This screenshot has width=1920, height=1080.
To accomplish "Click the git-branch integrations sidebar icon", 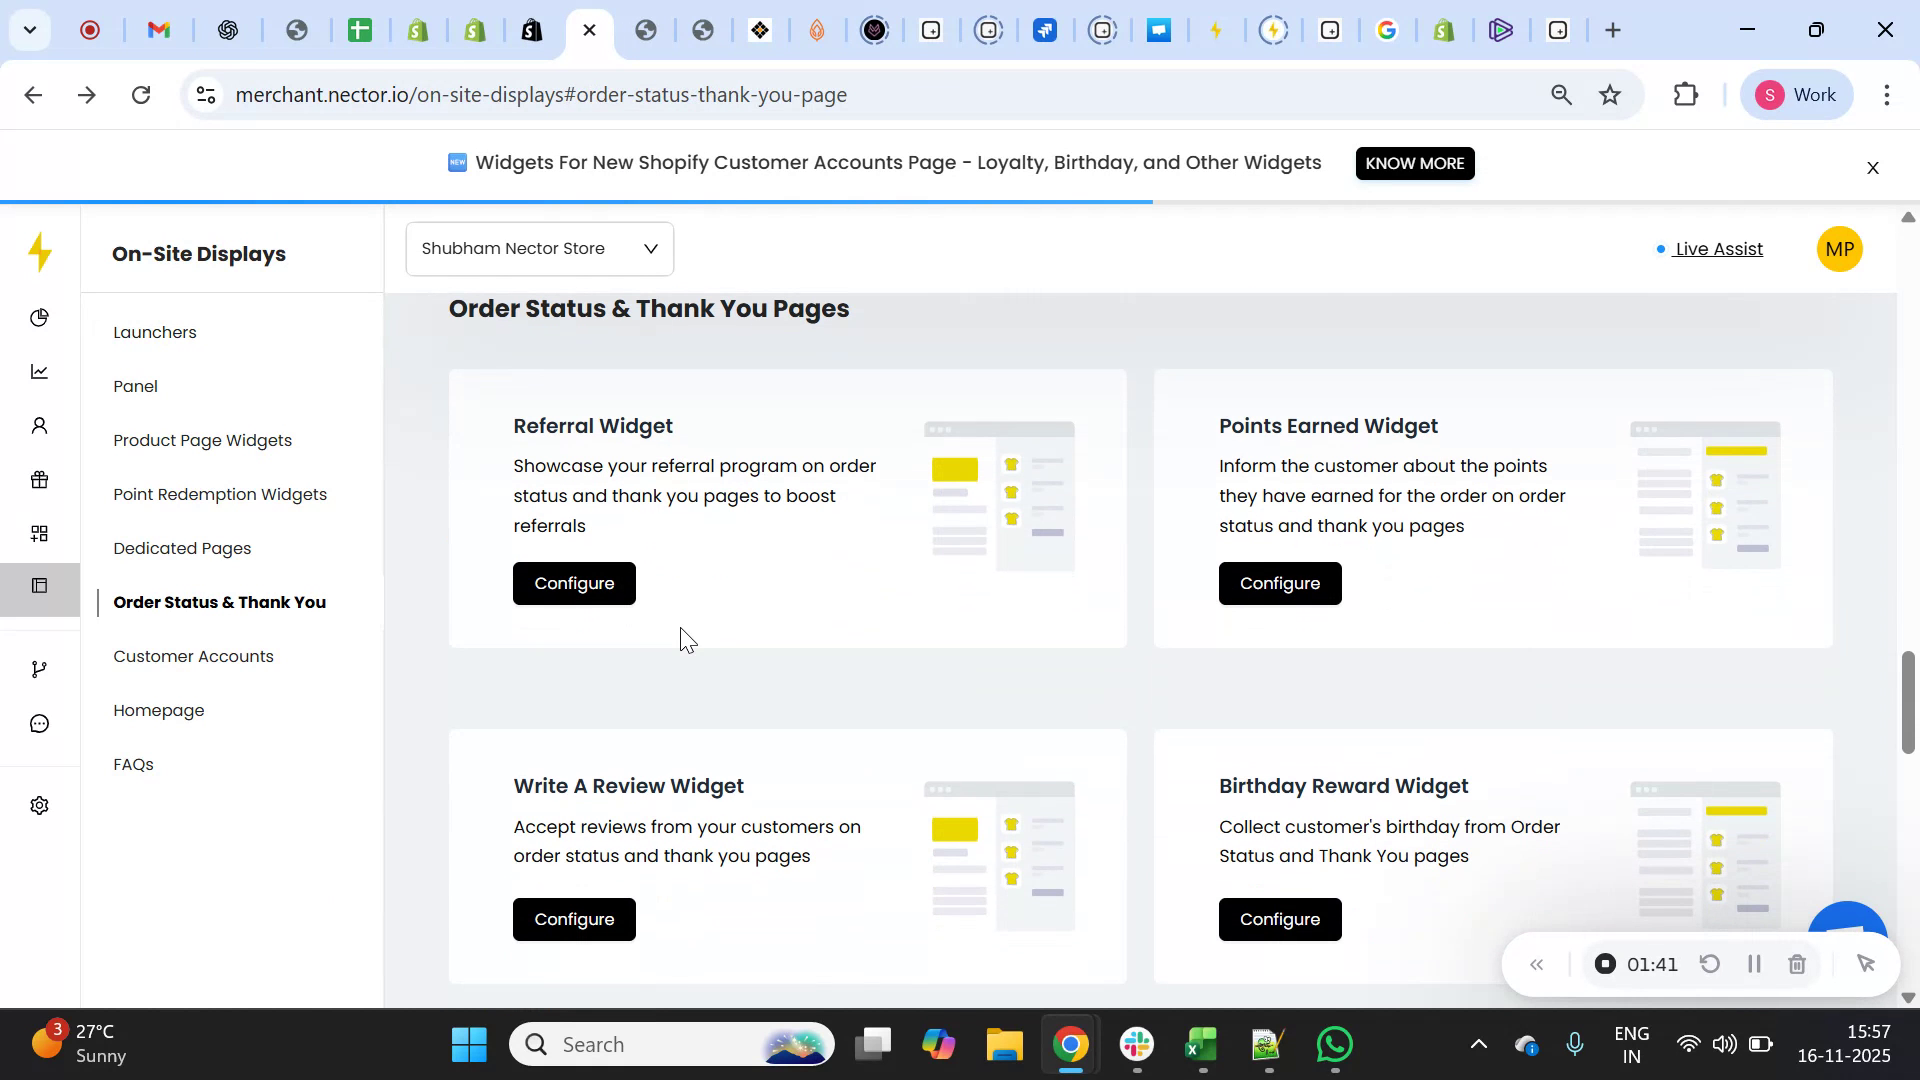I will (x=39, y=669).
